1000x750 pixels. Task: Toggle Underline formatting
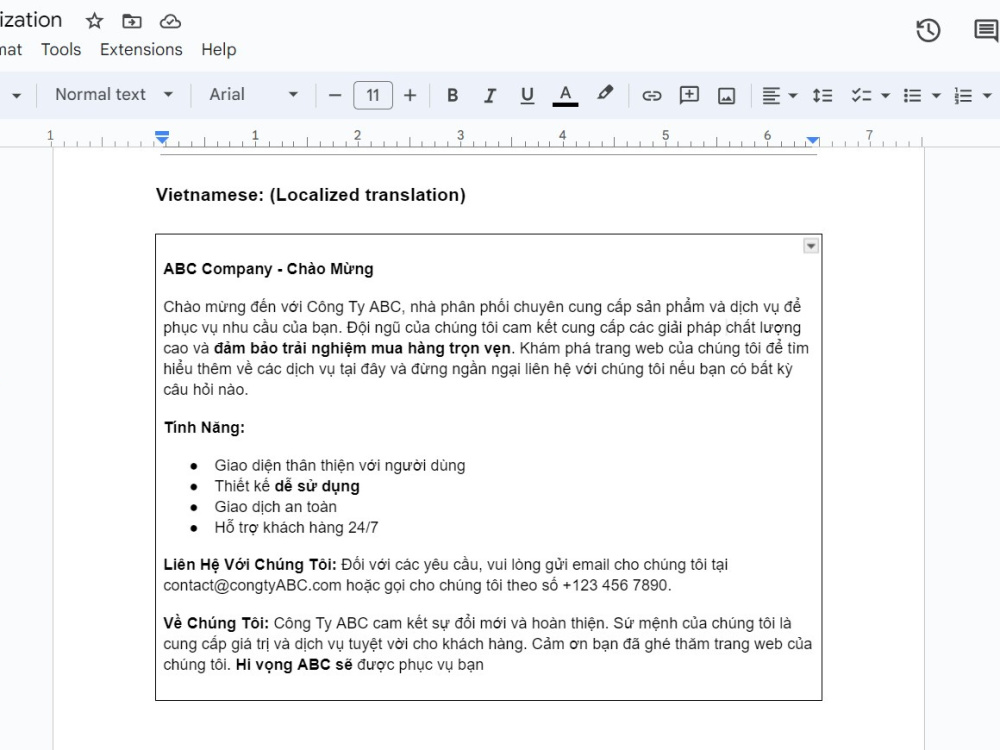click(x=527, y=95)
